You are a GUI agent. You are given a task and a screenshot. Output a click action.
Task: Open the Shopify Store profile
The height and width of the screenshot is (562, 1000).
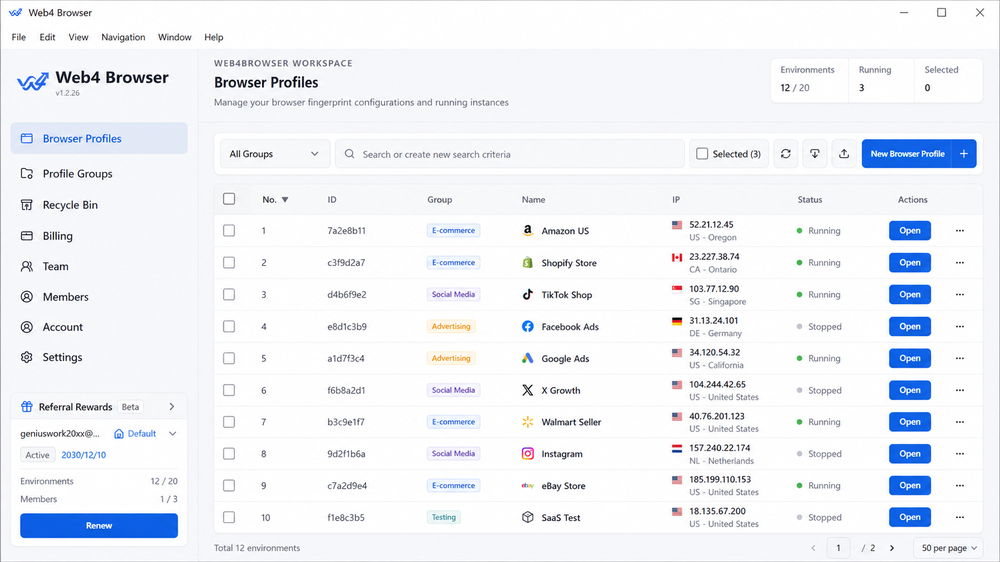click(x=909, y=262)
